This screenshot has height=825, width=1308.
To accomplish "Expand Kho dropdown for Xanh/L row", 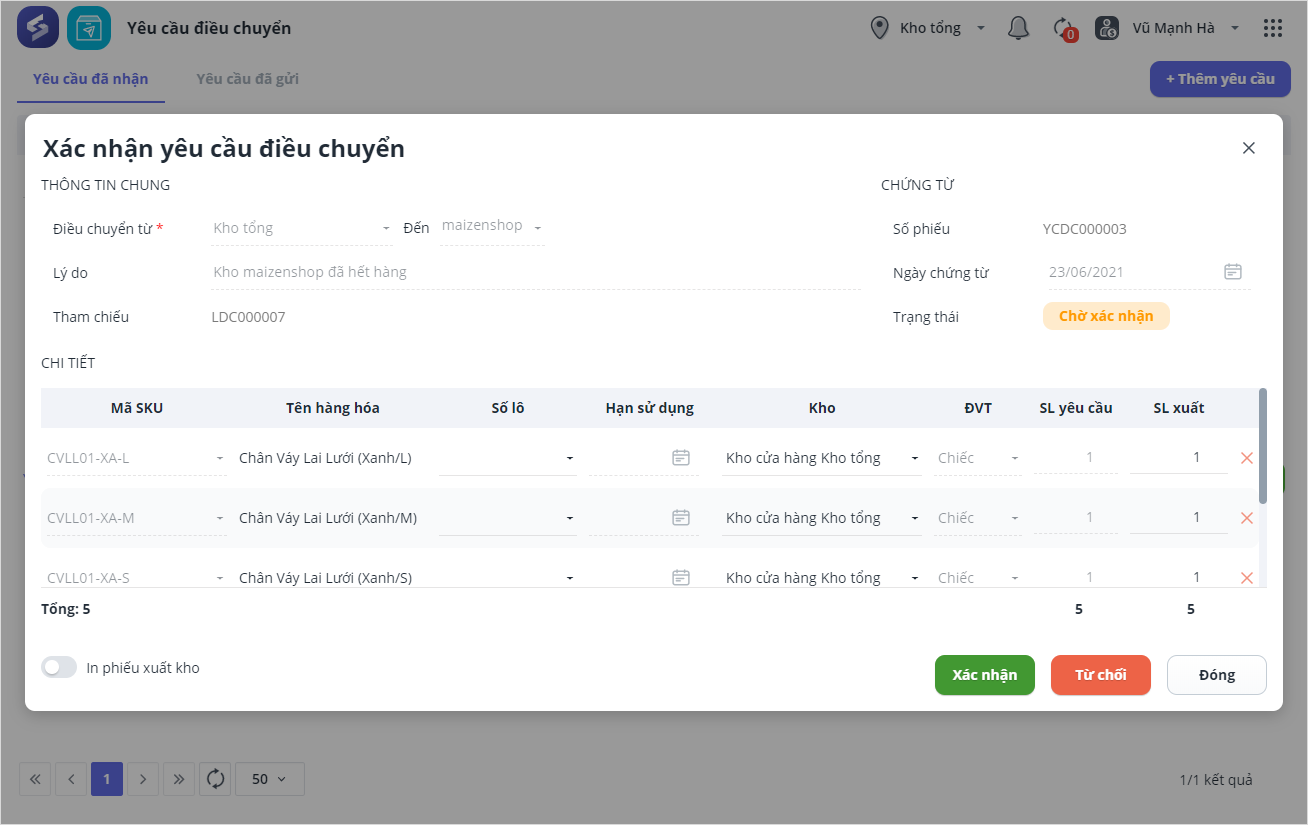I will click(915, 459).
